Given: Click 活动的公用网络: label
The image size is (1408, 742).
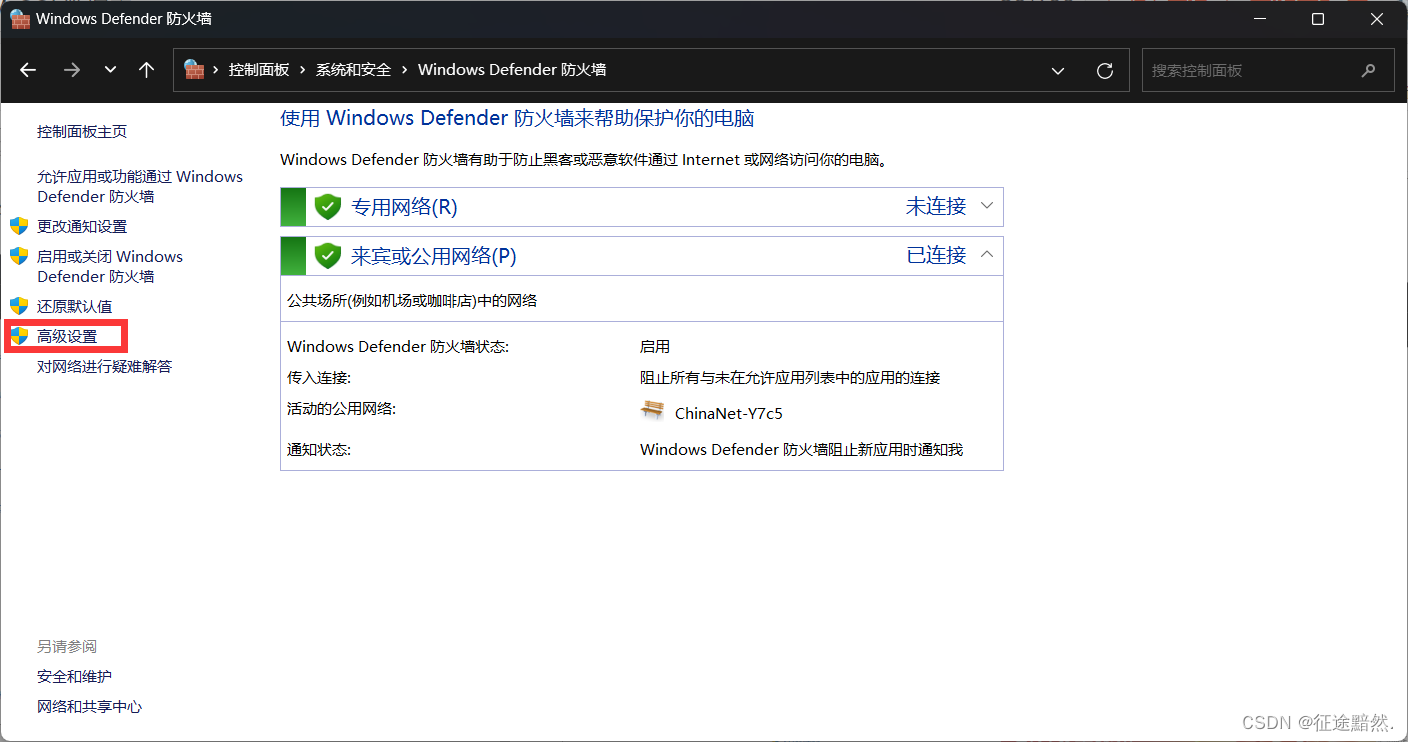Looking at the screenshot, I should tap(341, 409).
